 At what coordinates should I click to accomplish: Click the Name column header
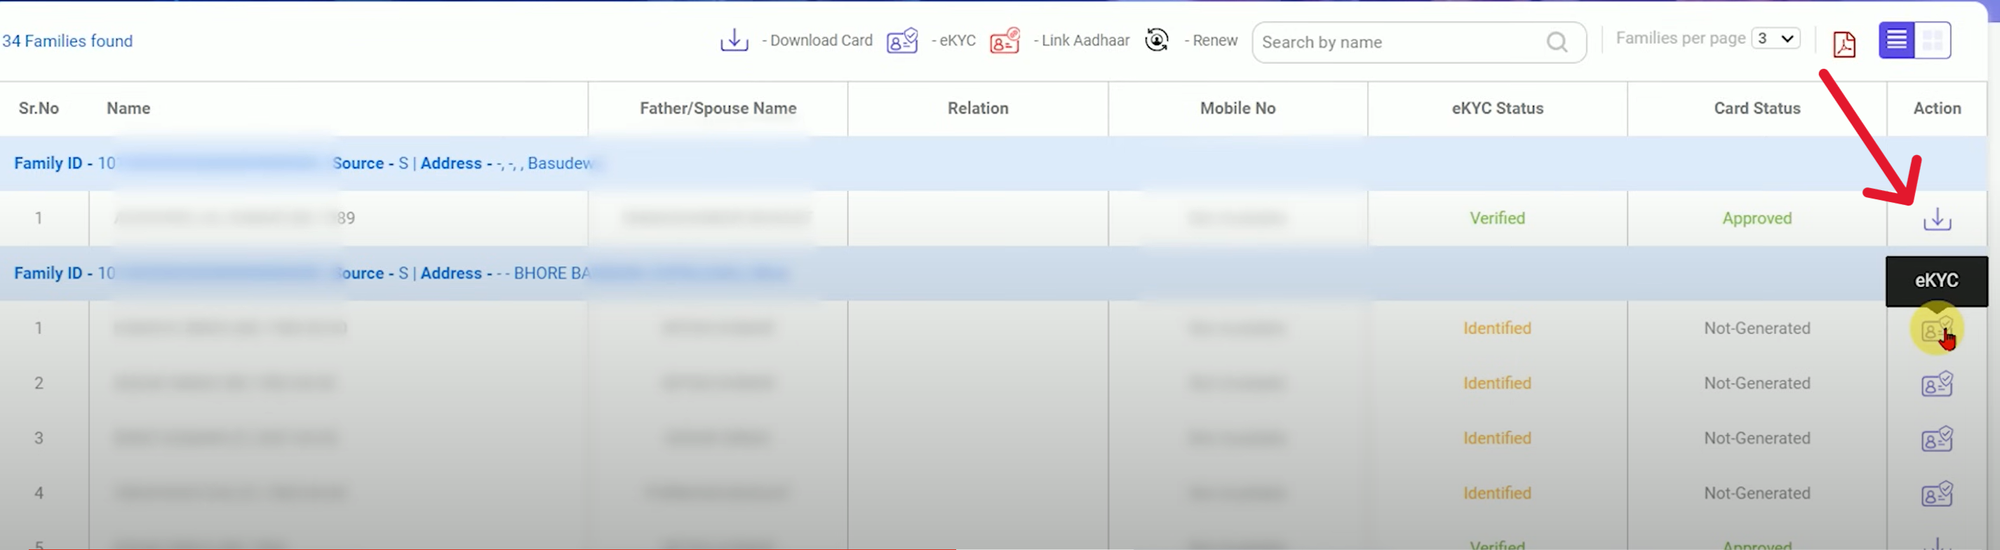(x=129, y=108)
